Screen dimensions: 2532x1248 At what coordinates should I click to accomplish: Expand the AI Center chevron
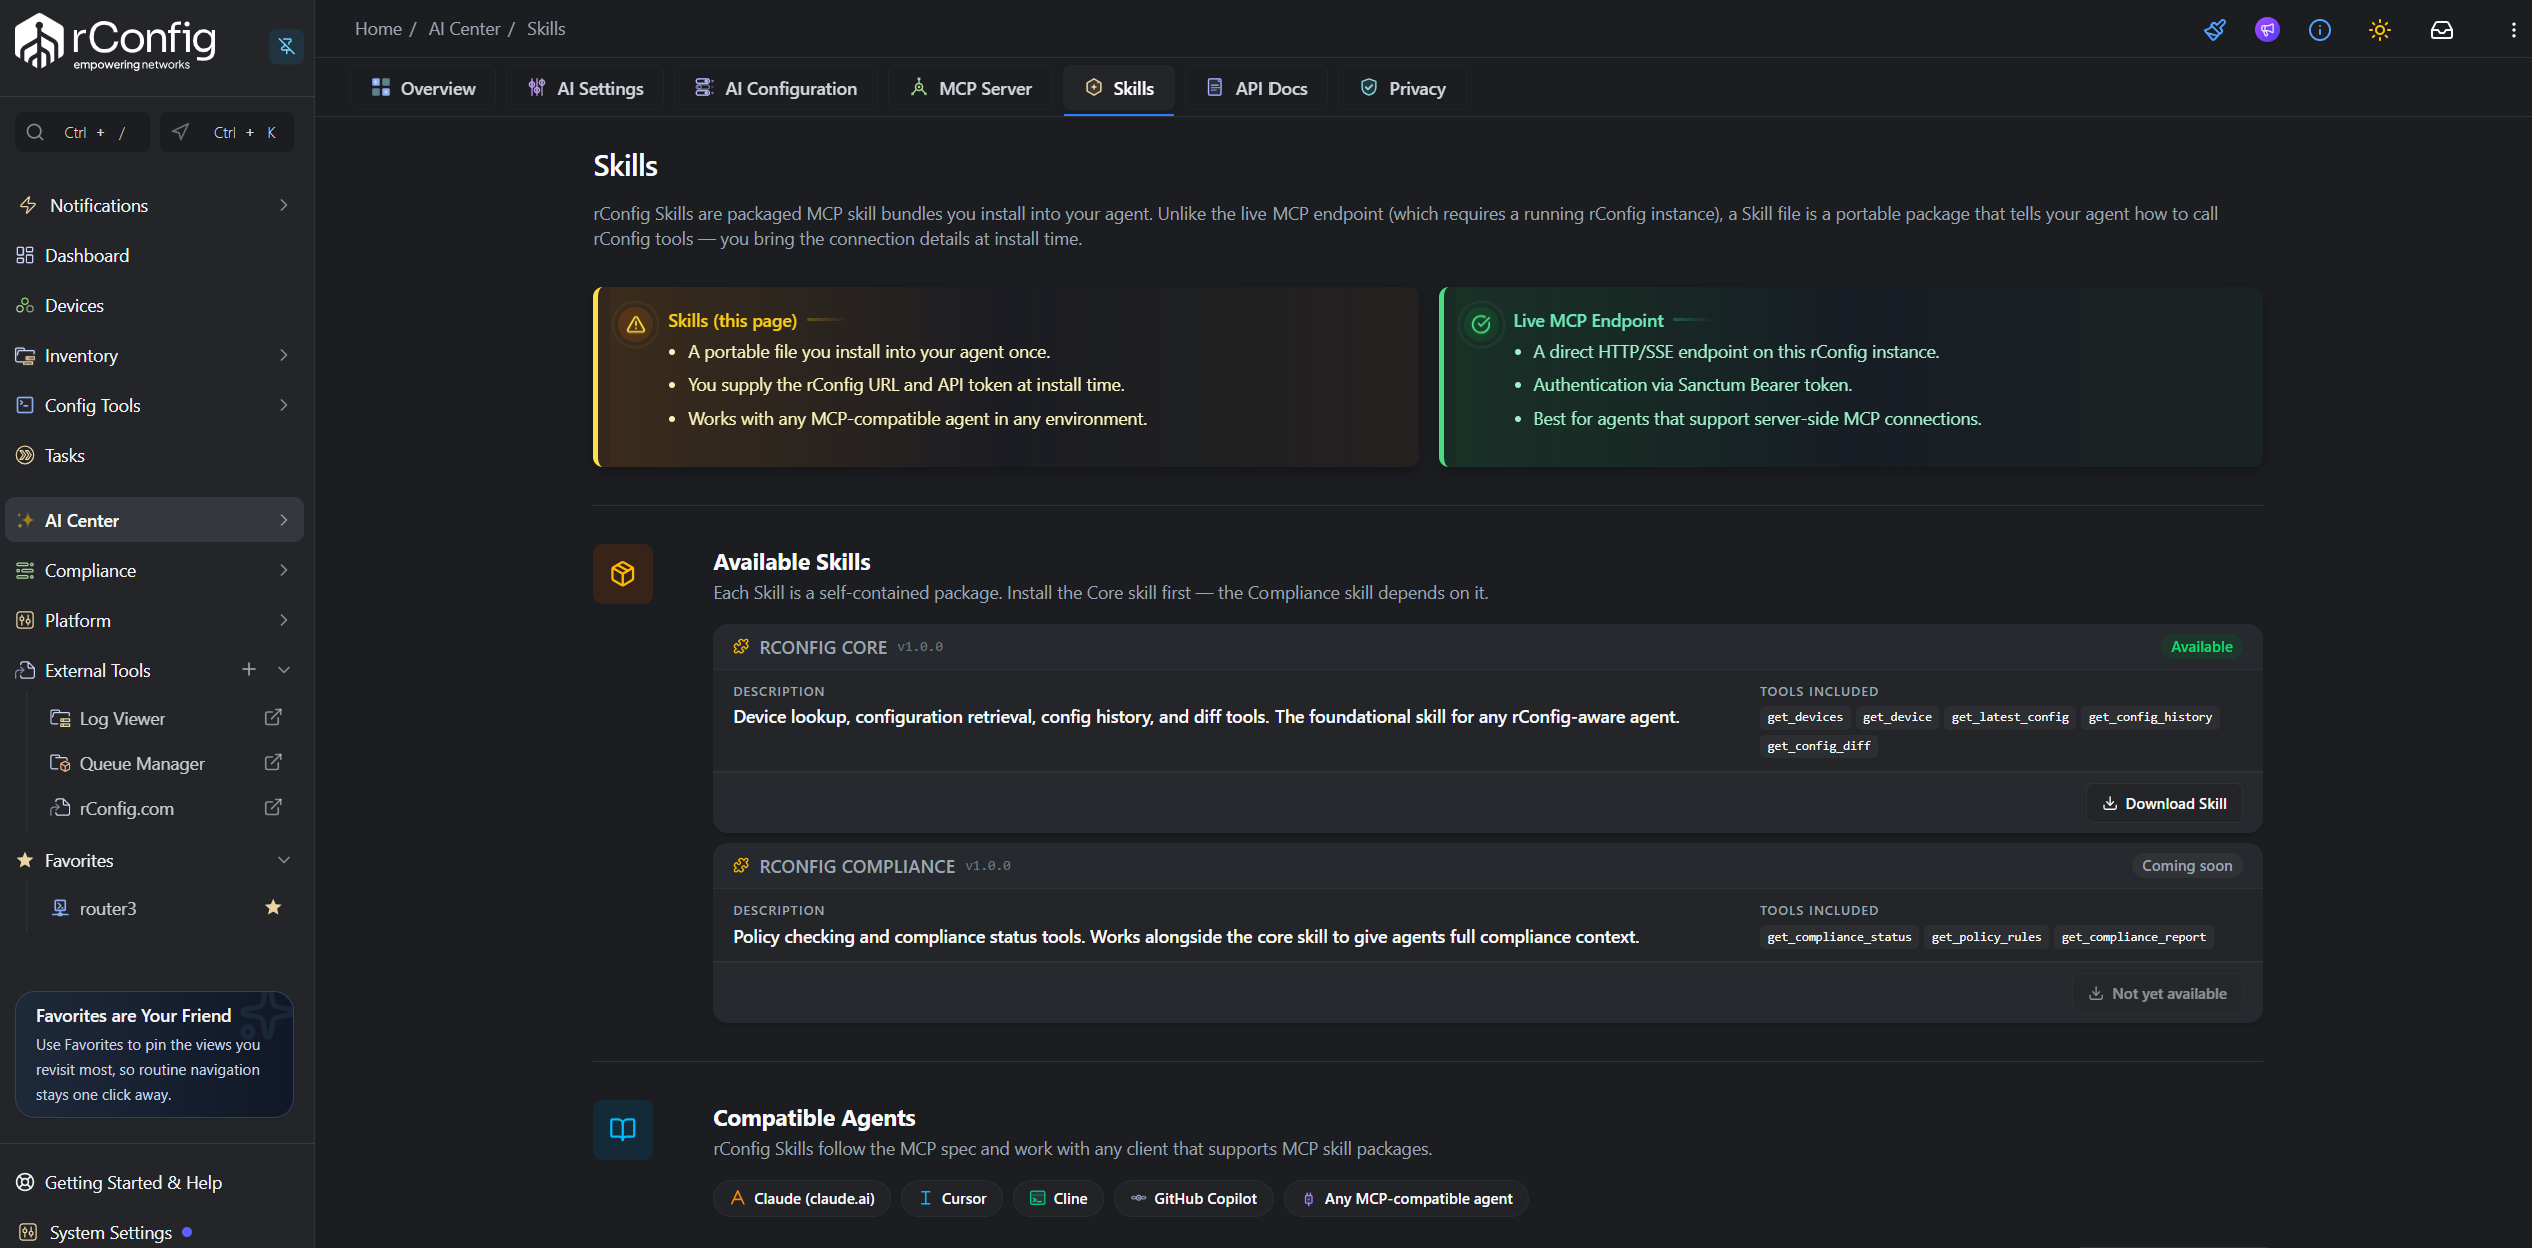[284, 520]
